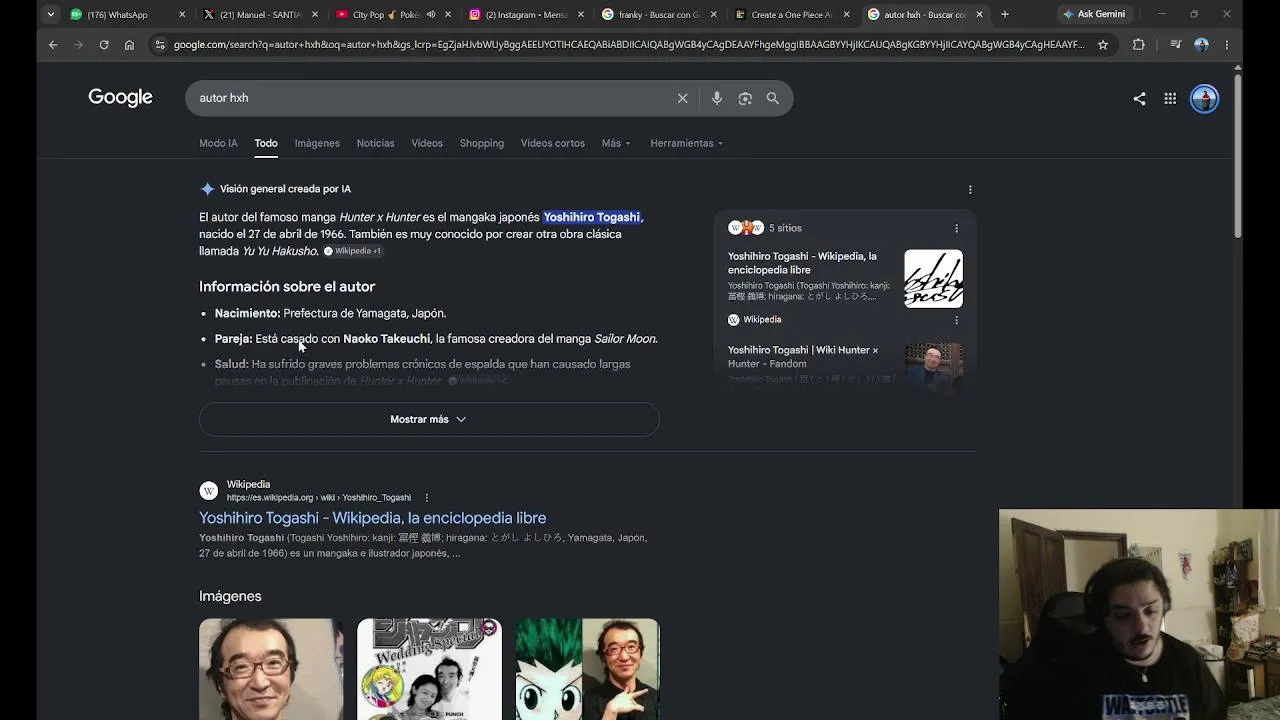
Task: Open the browser extensions menu
Action: (x=1138, y=45)
